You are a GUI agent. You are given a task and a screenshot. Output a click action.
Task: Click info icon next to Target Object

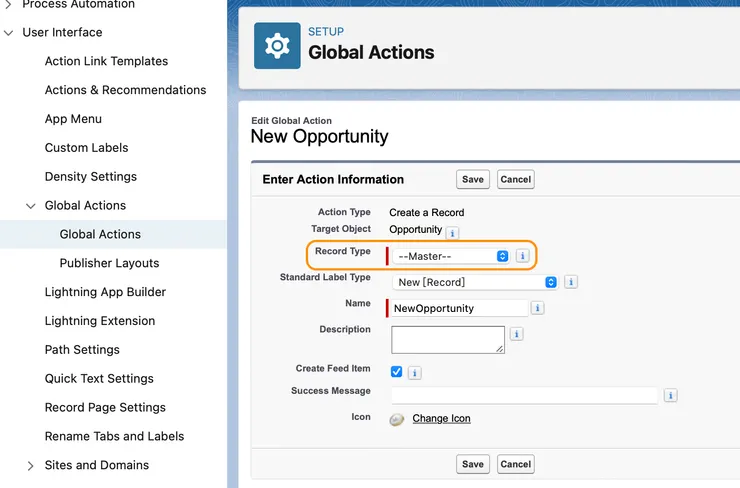(x=452, y=233)
